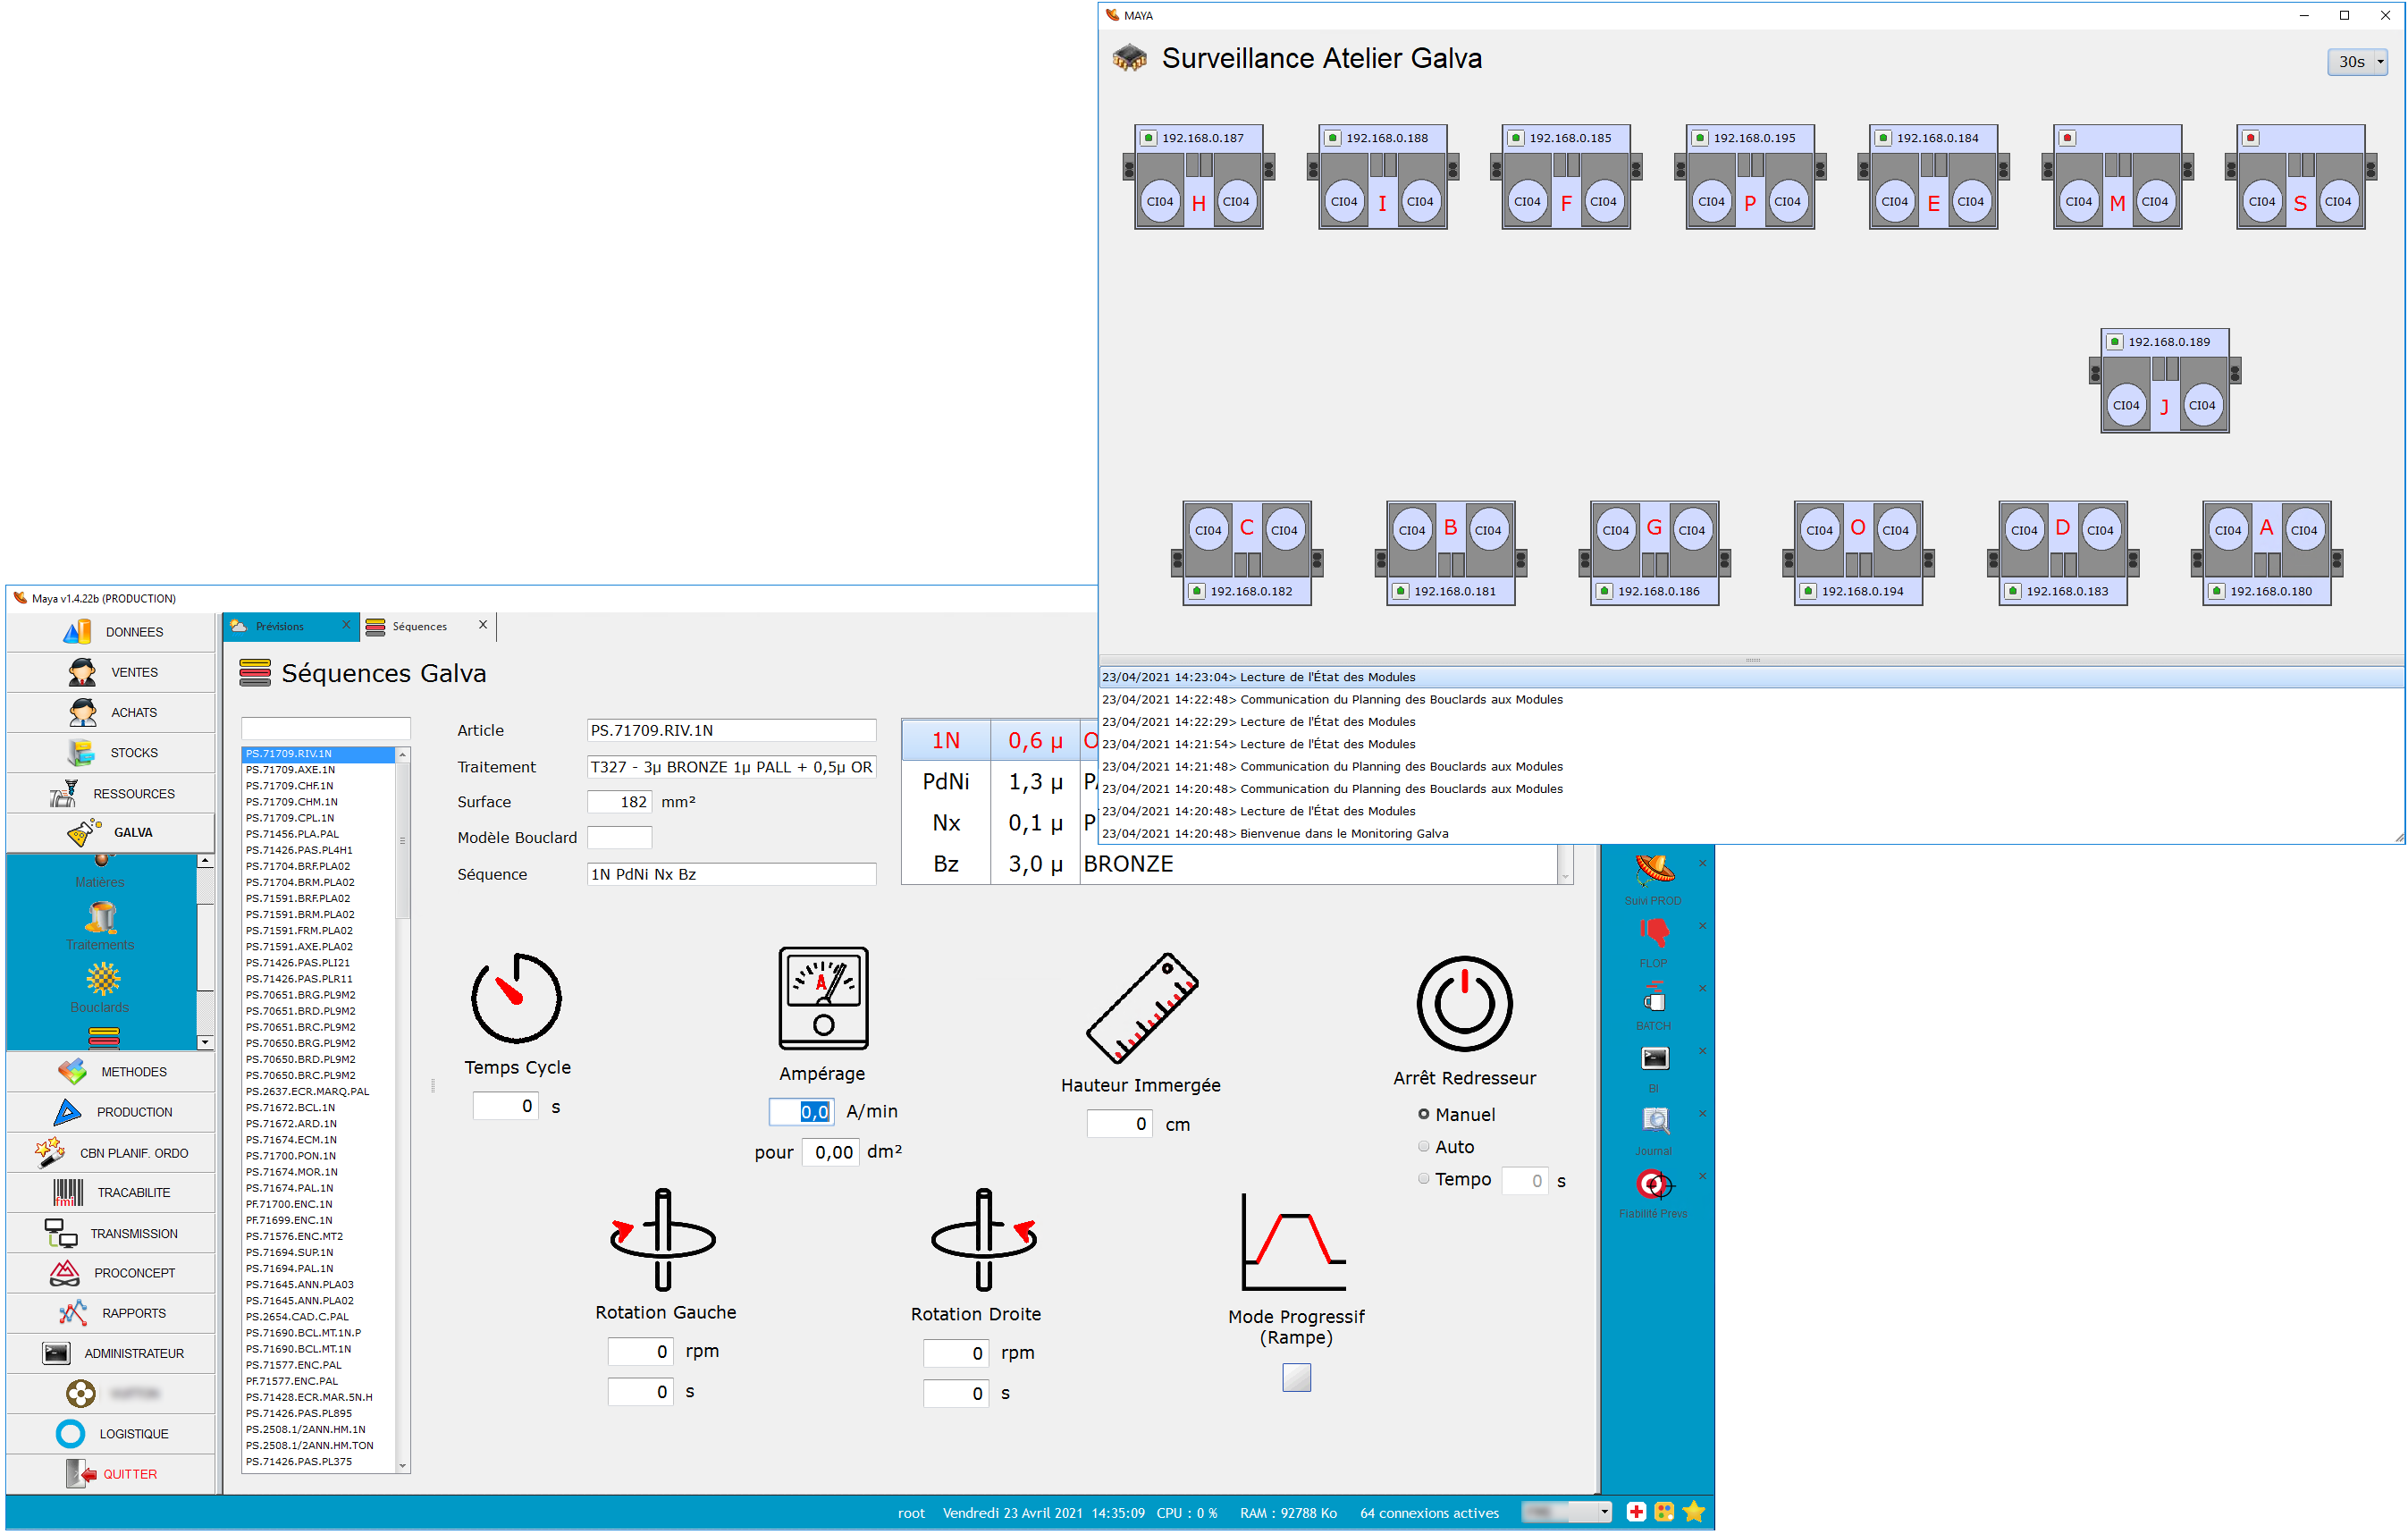2408x1534 pixels.
Task: Switch to the Prévisions tab
Action: pos(280,626)
